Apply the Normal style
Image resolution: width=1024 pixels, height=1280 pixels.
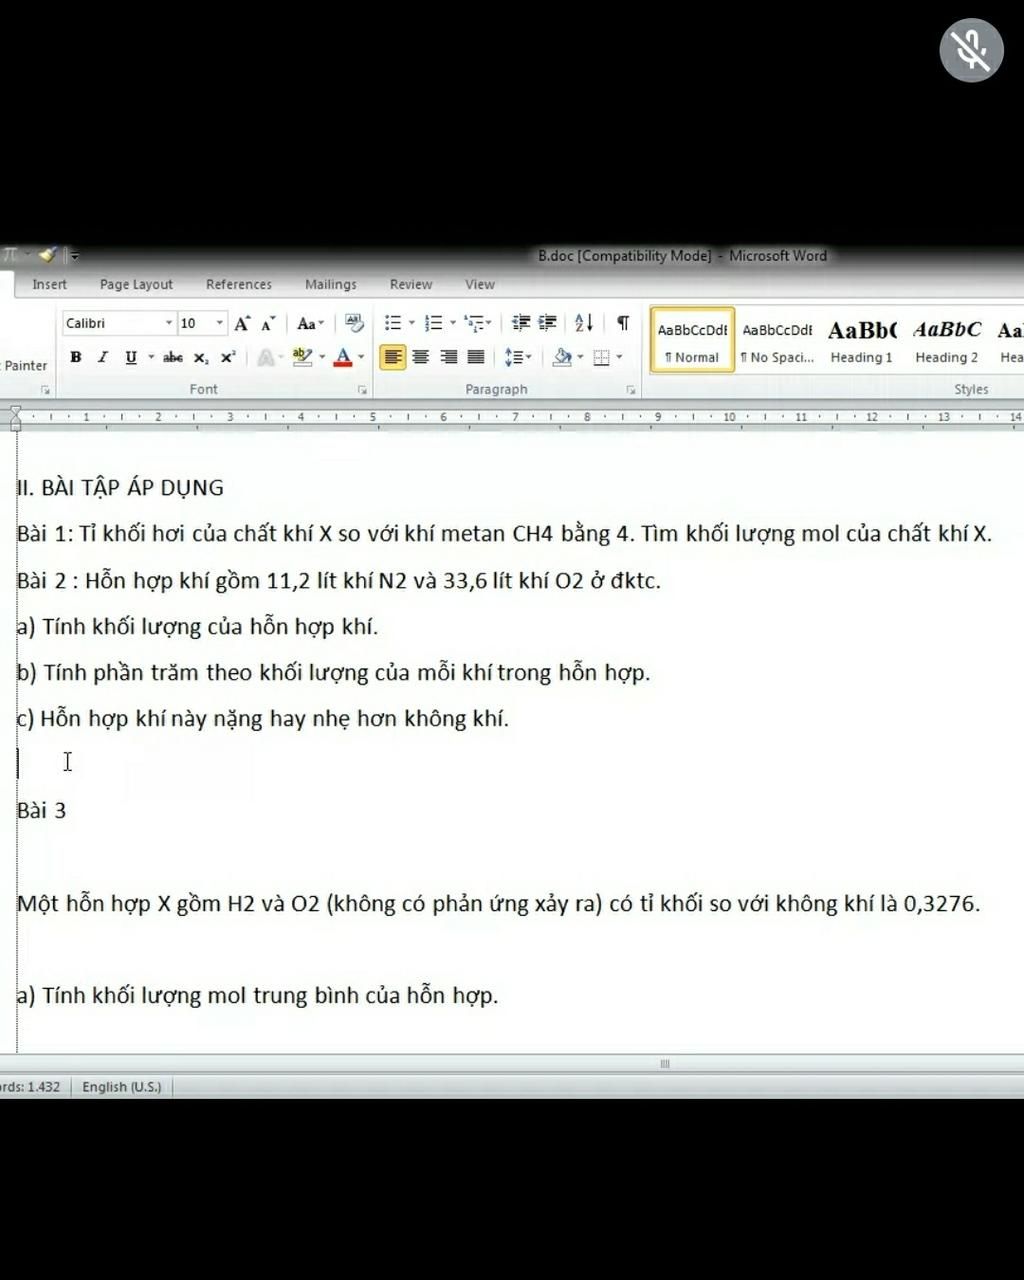[x=692, y=340]
